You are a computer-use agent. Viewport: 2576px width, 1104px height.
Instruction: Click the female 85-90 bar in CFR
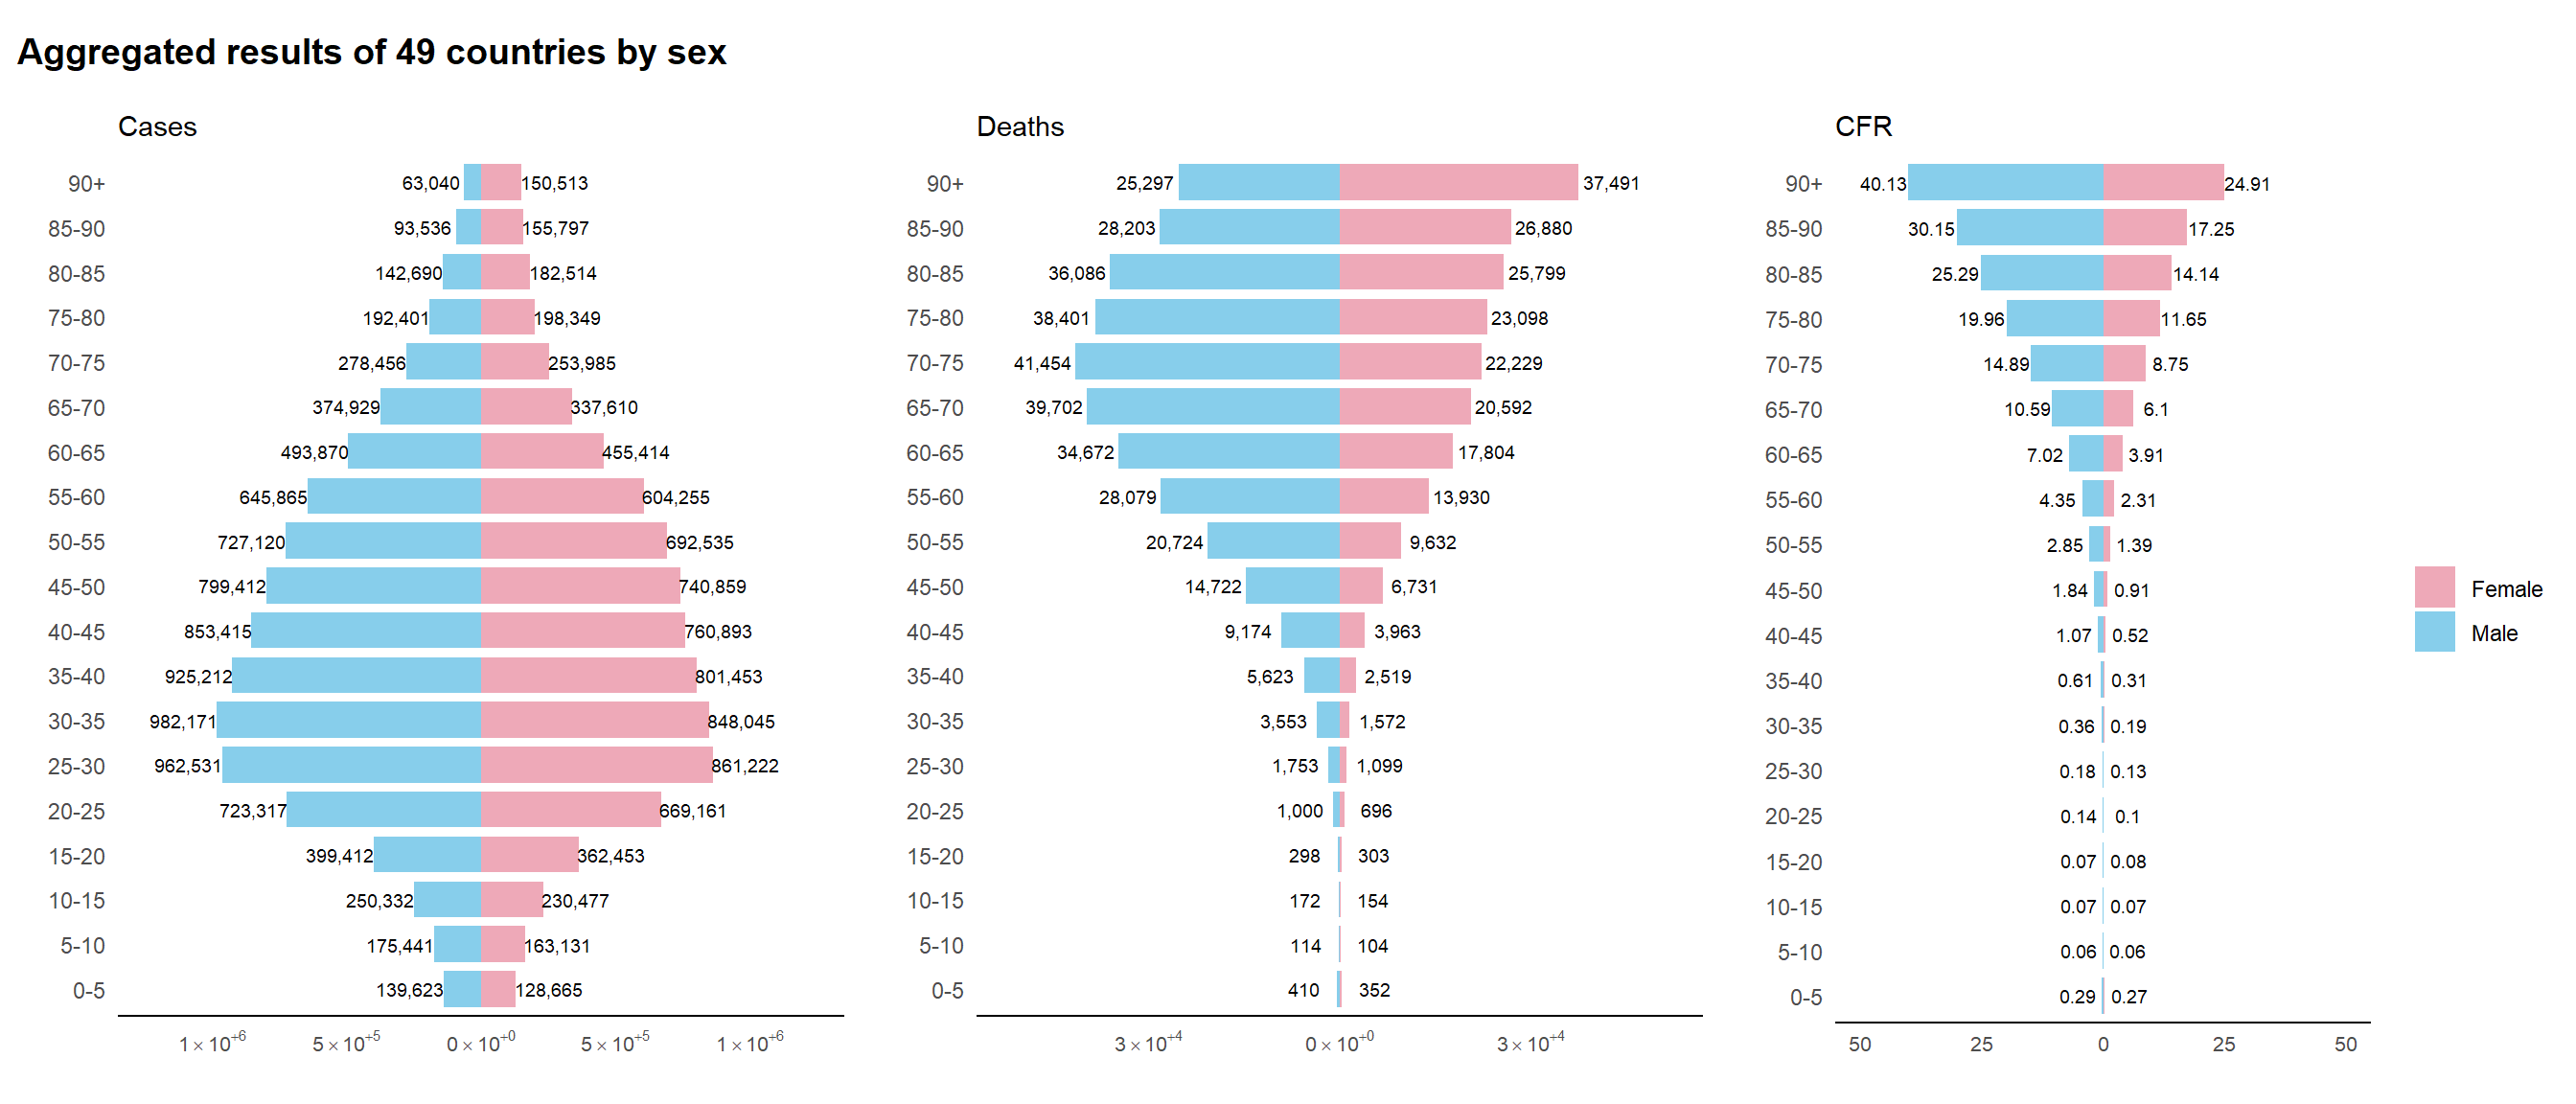click(2143, 228)
